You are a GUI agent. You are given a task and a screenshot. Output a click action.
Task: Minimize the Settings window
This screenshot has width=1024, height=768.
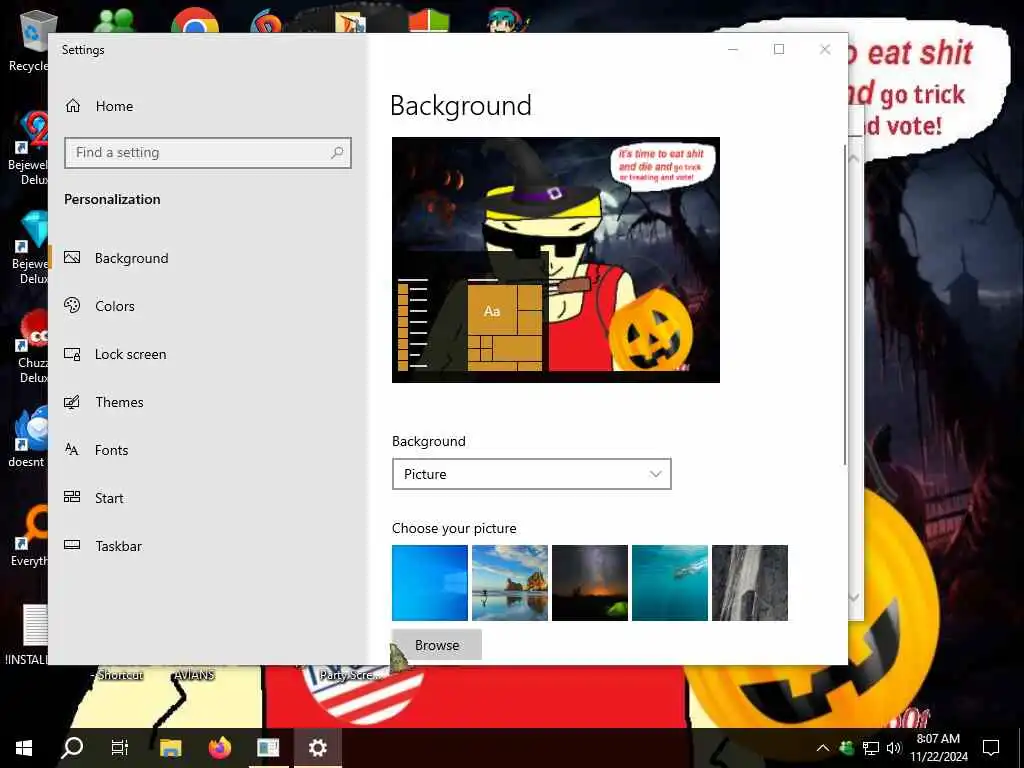733,50
